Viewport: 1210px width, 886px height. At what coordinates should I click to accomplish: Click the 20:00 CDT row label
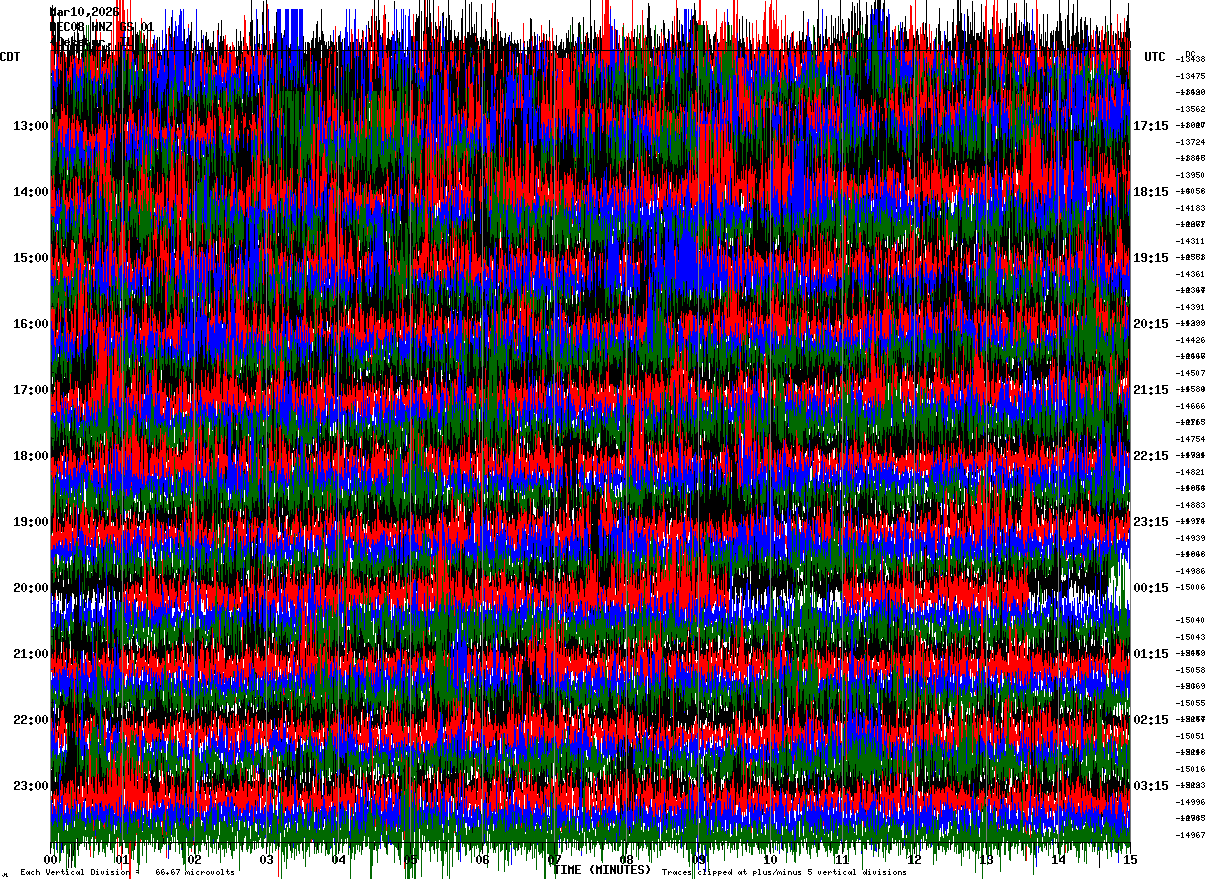click(x=31, y=588)
